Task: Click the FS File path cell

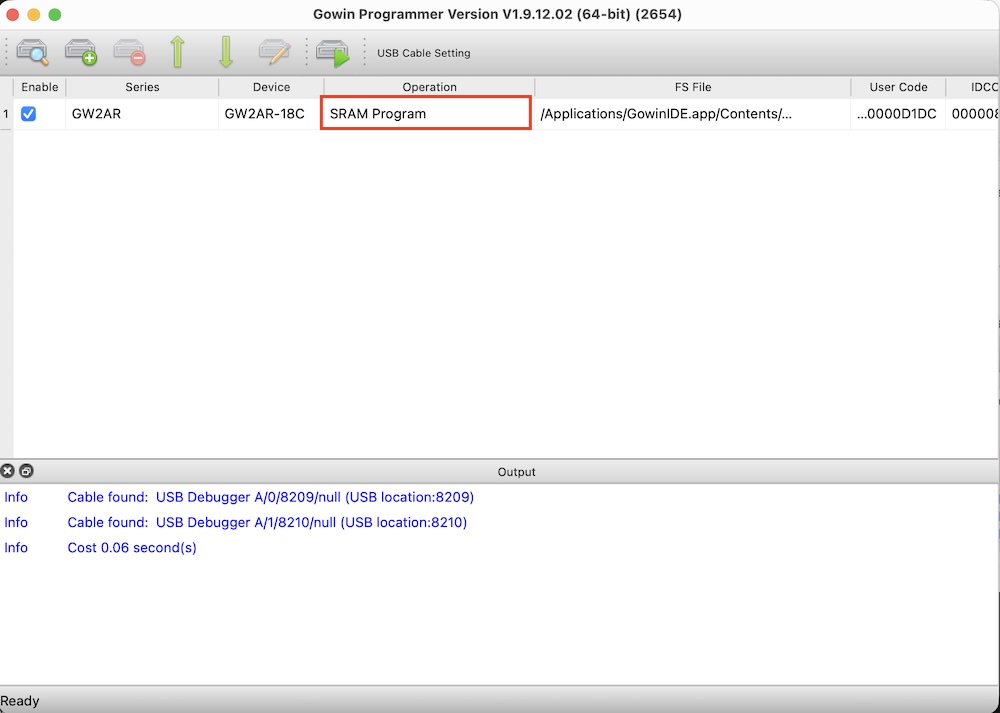Action: tap(692, 114)
